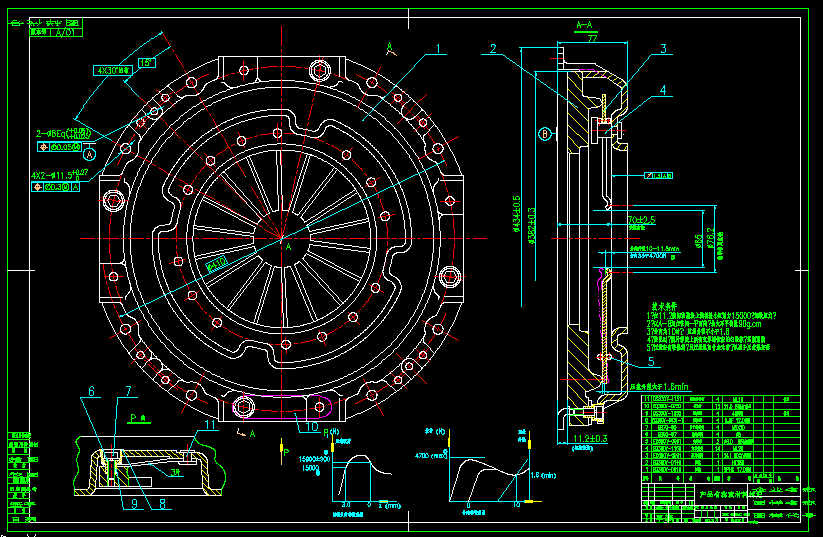Image resolution: width=823 pixels, height=537 pixels.
Task: Click part balloon number 2
Action: coord(493,47)
